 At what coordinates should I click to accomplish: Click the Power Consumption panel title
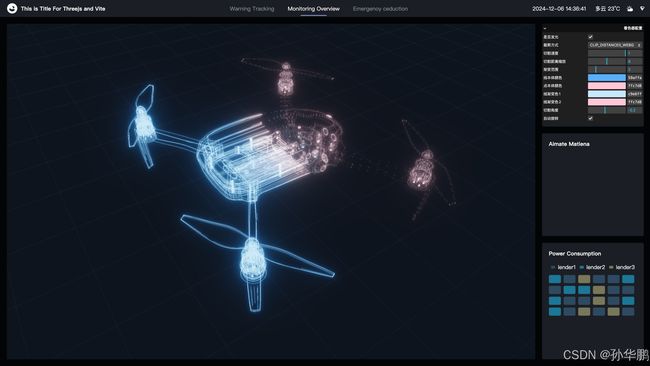pos(575,253)
